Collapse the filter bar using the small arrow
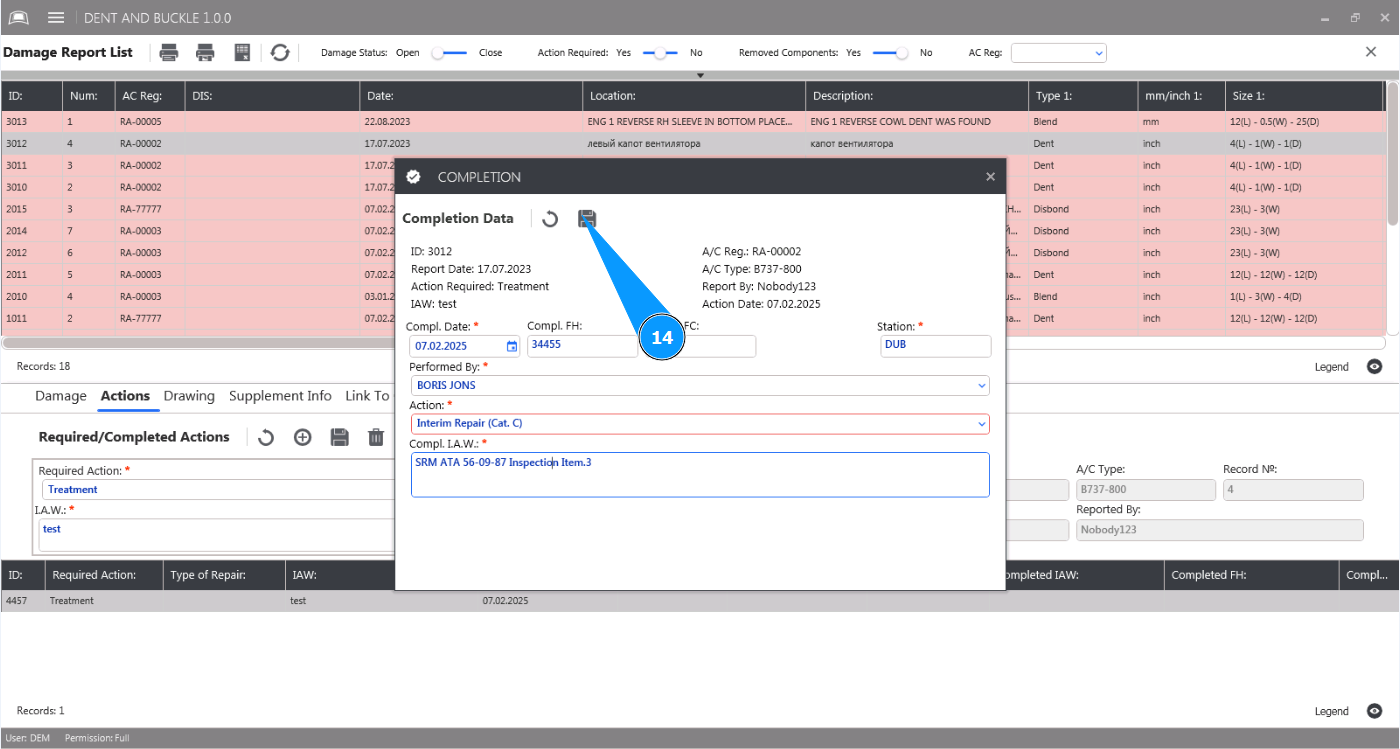Viewport: 1400px width, 749px height. [x=700, y=75]
